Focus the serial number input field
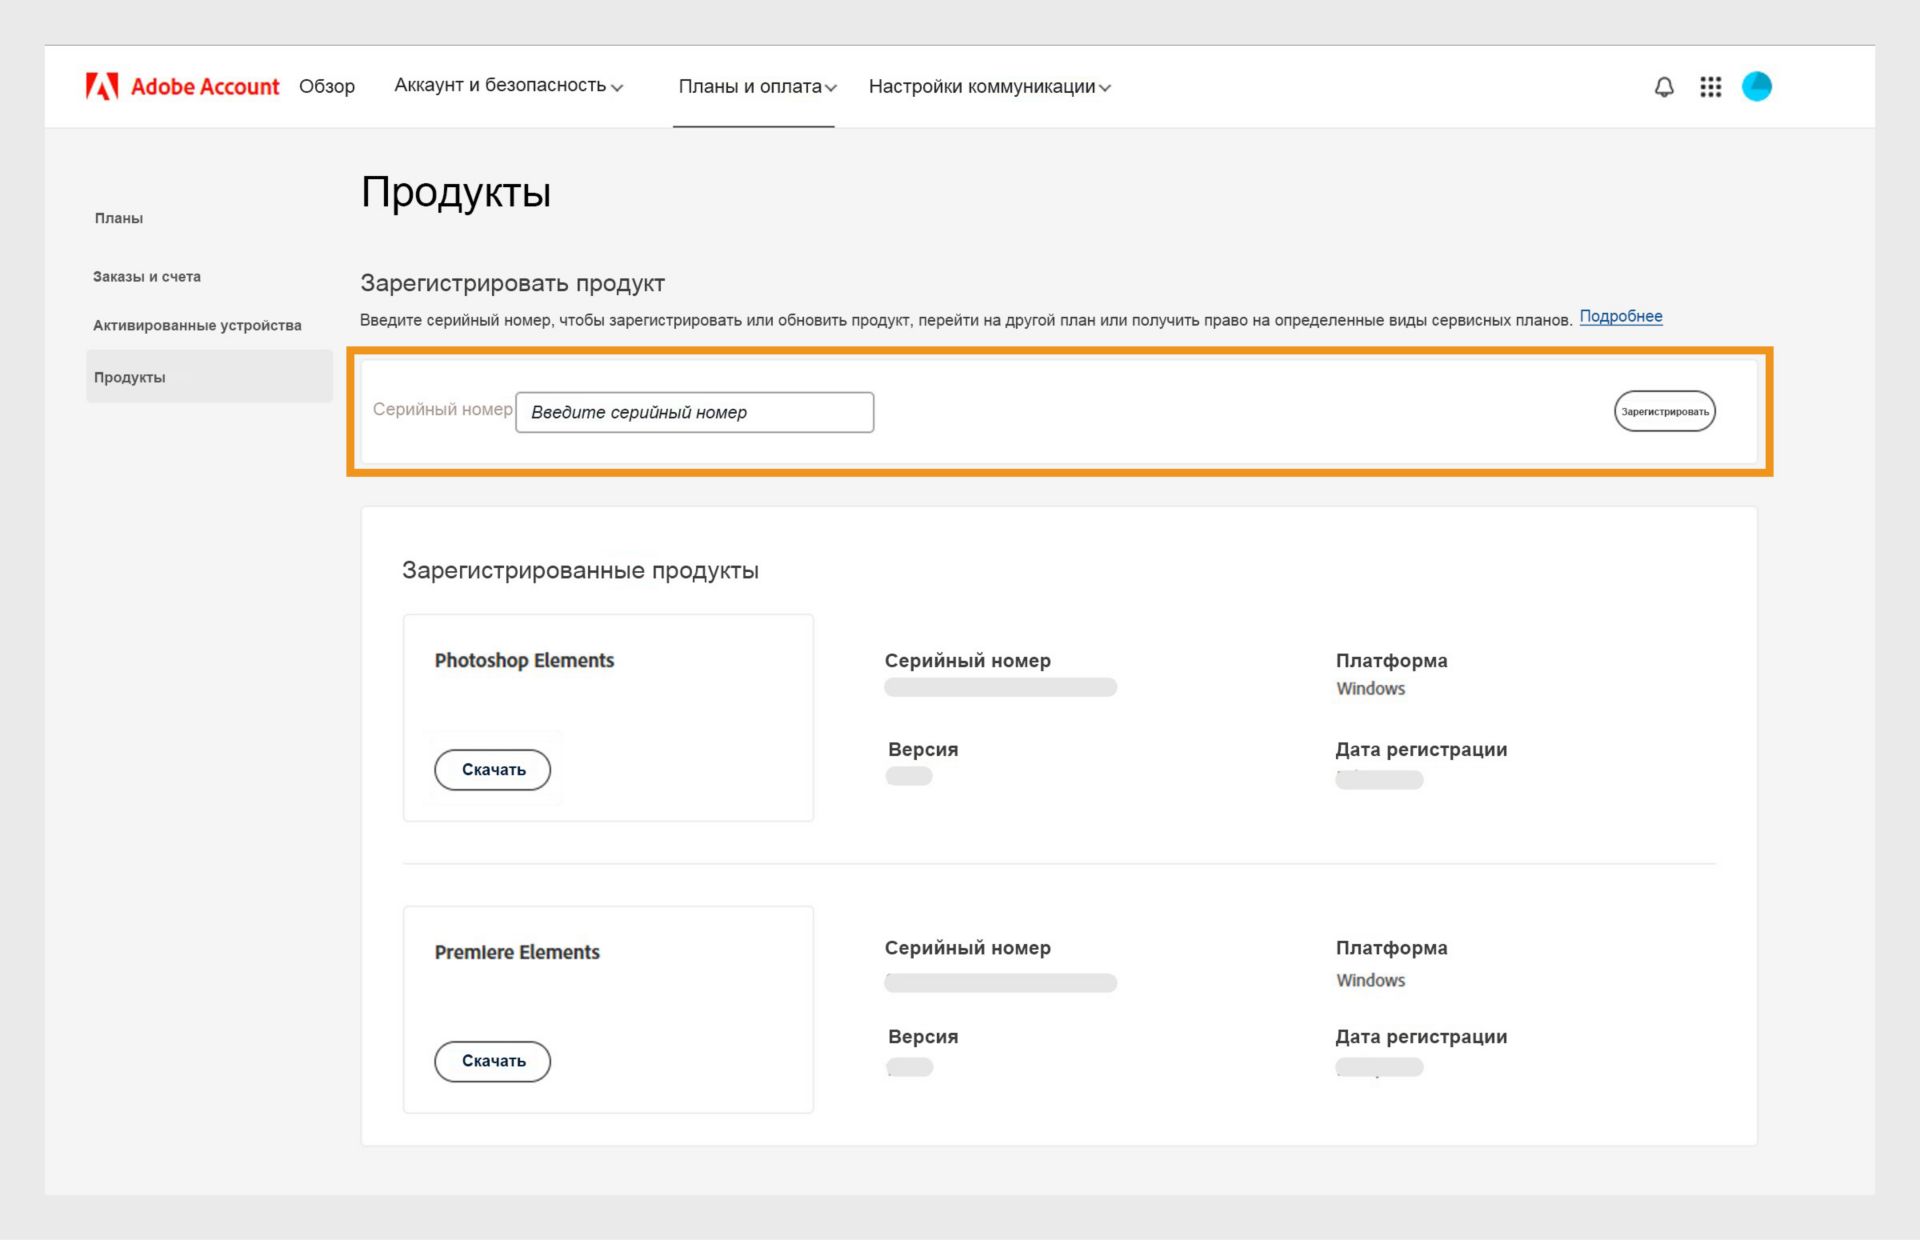The height and width of the screenshot is (1240, 1920). pyautogui.click(x=694, y=413)
